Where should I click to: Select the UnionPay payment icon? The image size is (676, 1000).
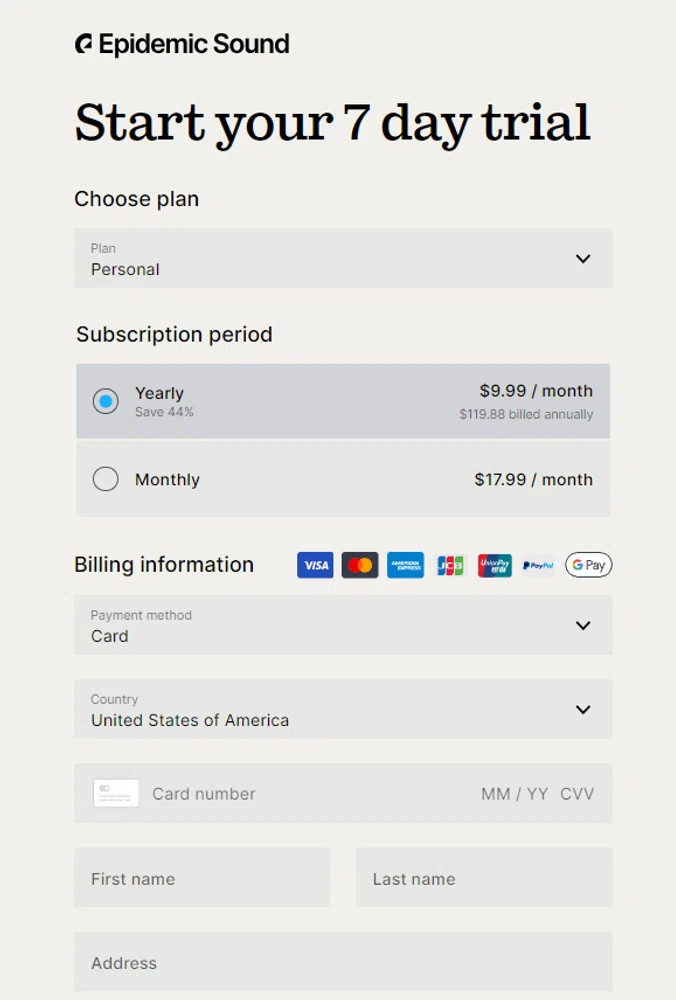[494, 565]
